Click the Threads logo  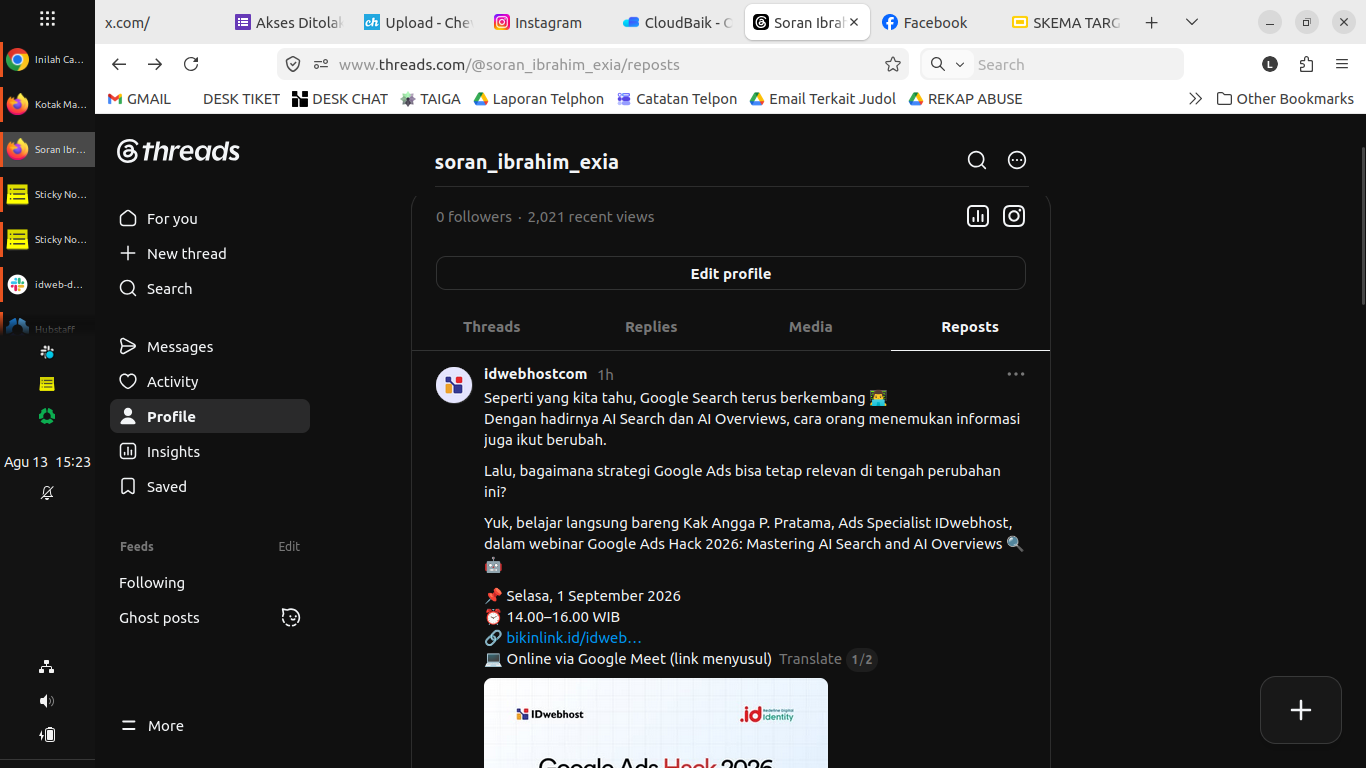coord(178,151)
